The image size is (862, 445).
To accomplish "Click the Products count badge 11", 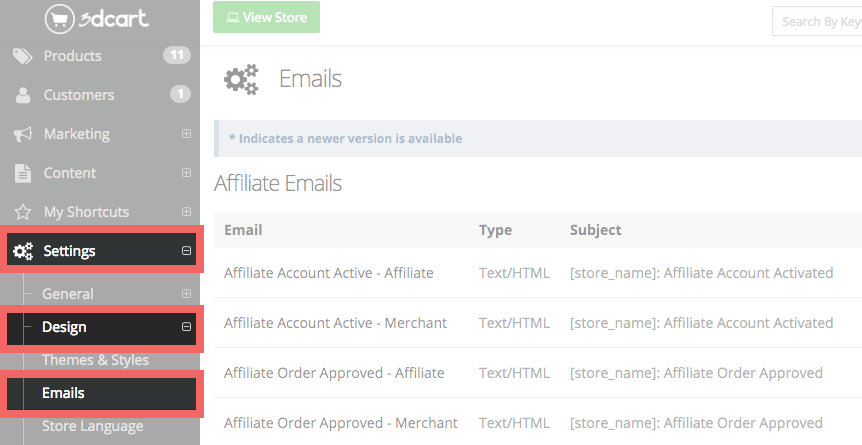I will coord(176,55).
